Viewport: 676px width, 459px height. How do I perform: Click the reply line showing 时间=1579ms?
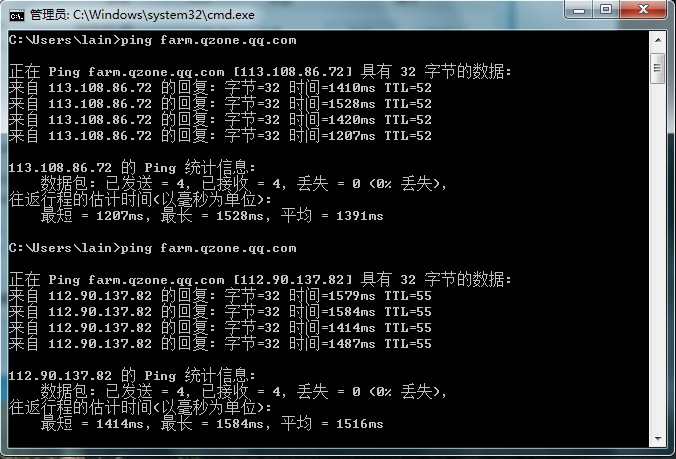click(220, 296)
